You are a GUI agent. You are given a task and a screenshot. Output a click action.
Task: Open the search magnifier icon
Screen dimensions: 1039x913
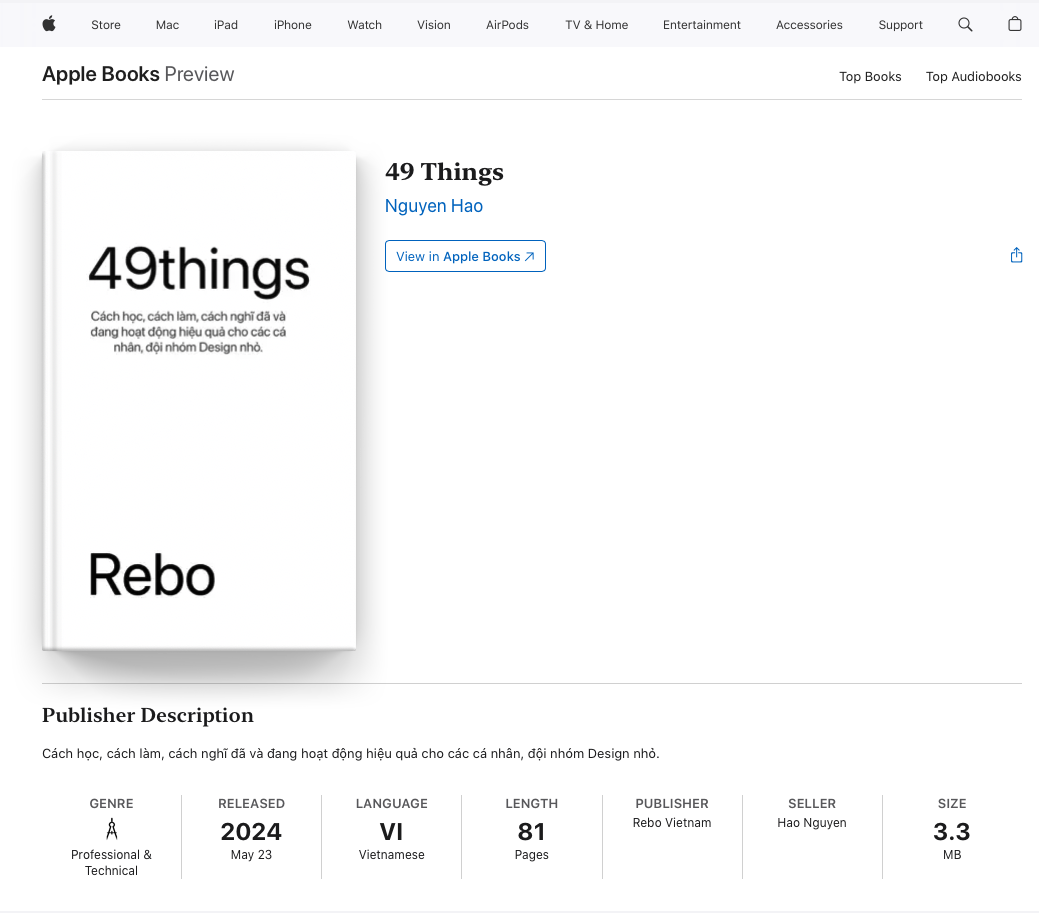[965, 25]
